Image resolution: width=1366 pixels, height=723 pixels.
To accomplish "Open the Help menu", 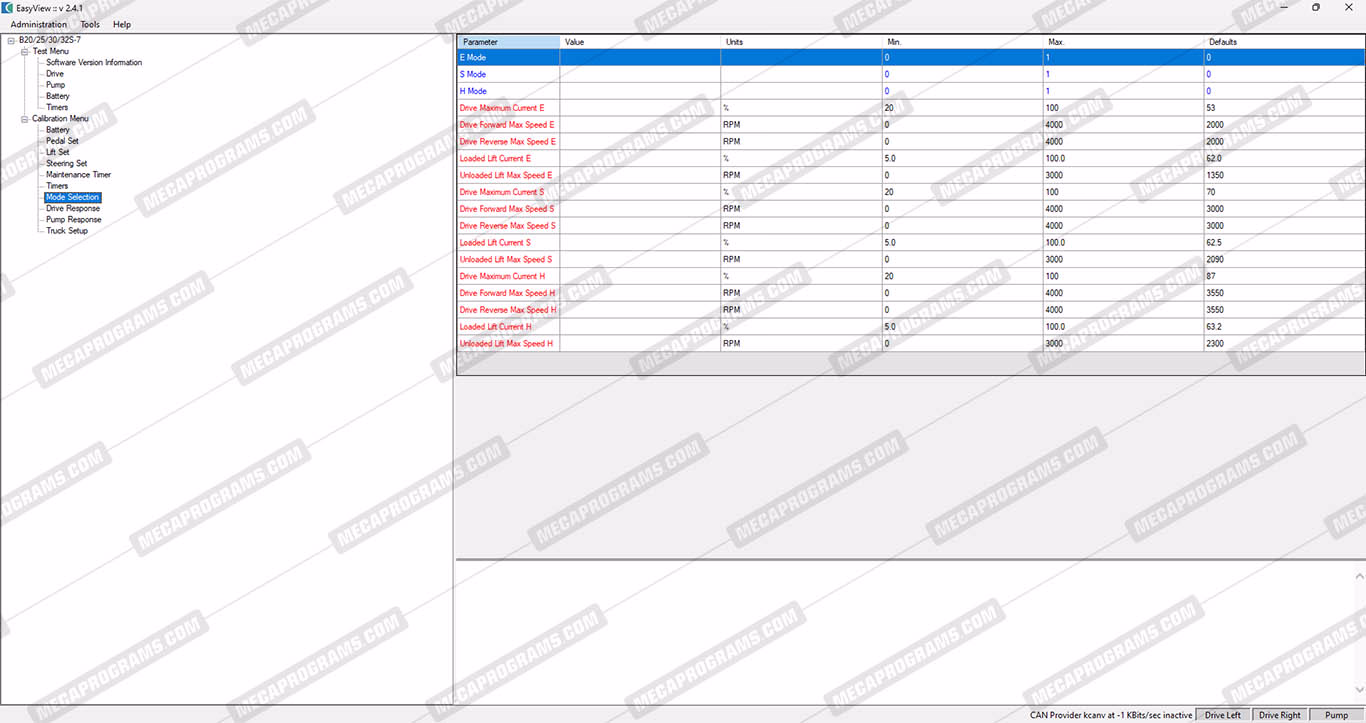I will pos(122,24).
